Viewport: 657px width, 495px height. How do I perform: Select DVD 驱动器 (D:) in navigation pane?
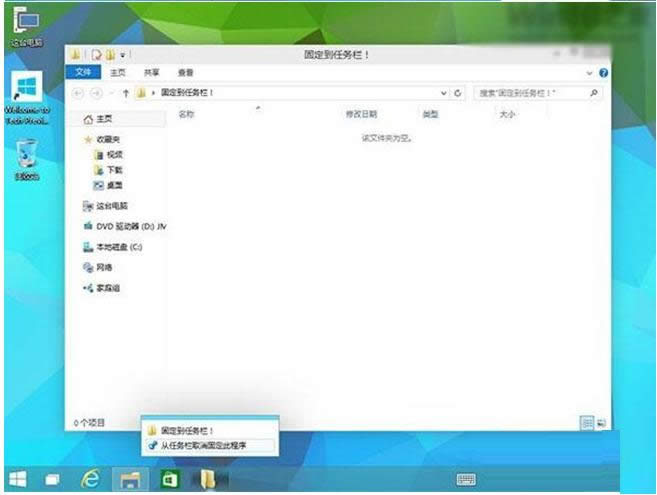point(124,226)
